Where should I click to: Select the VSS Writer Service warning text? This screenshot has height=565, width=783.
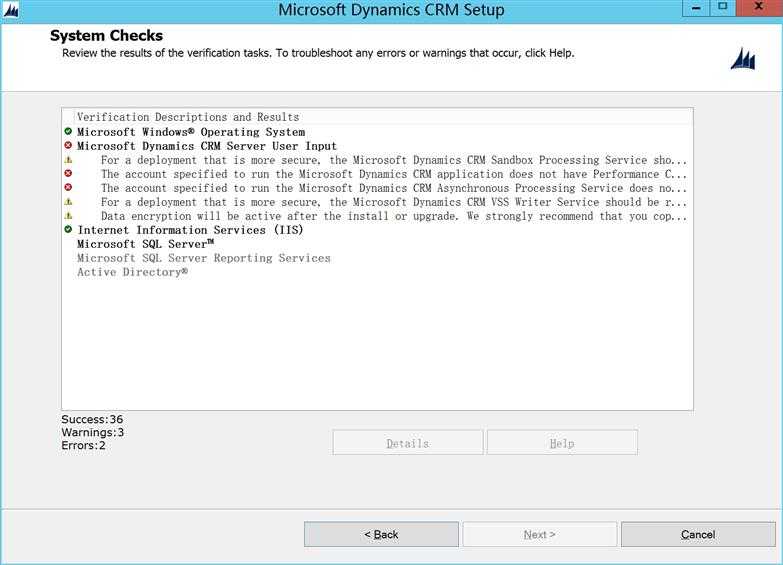tap(393, 202)
